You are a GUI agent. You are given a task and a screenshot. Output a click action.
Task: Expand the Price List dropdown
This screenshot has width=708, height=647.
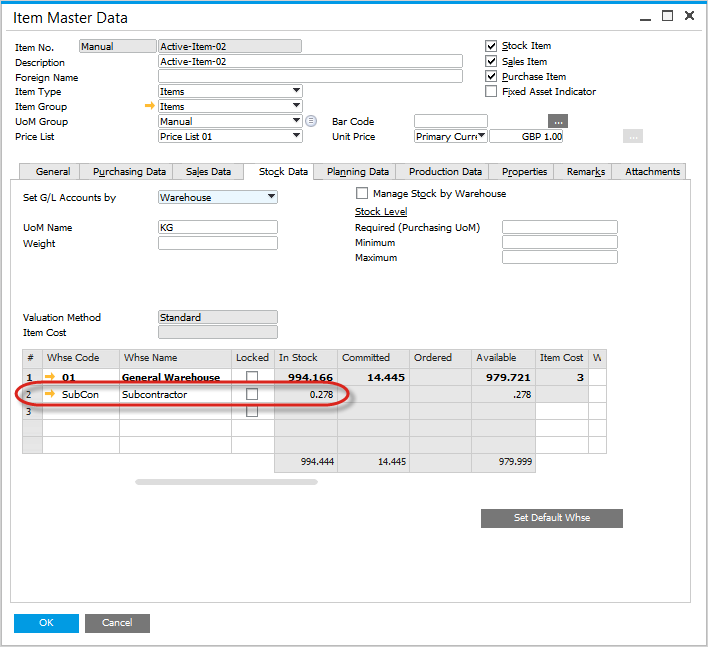(x=296, y=137)
